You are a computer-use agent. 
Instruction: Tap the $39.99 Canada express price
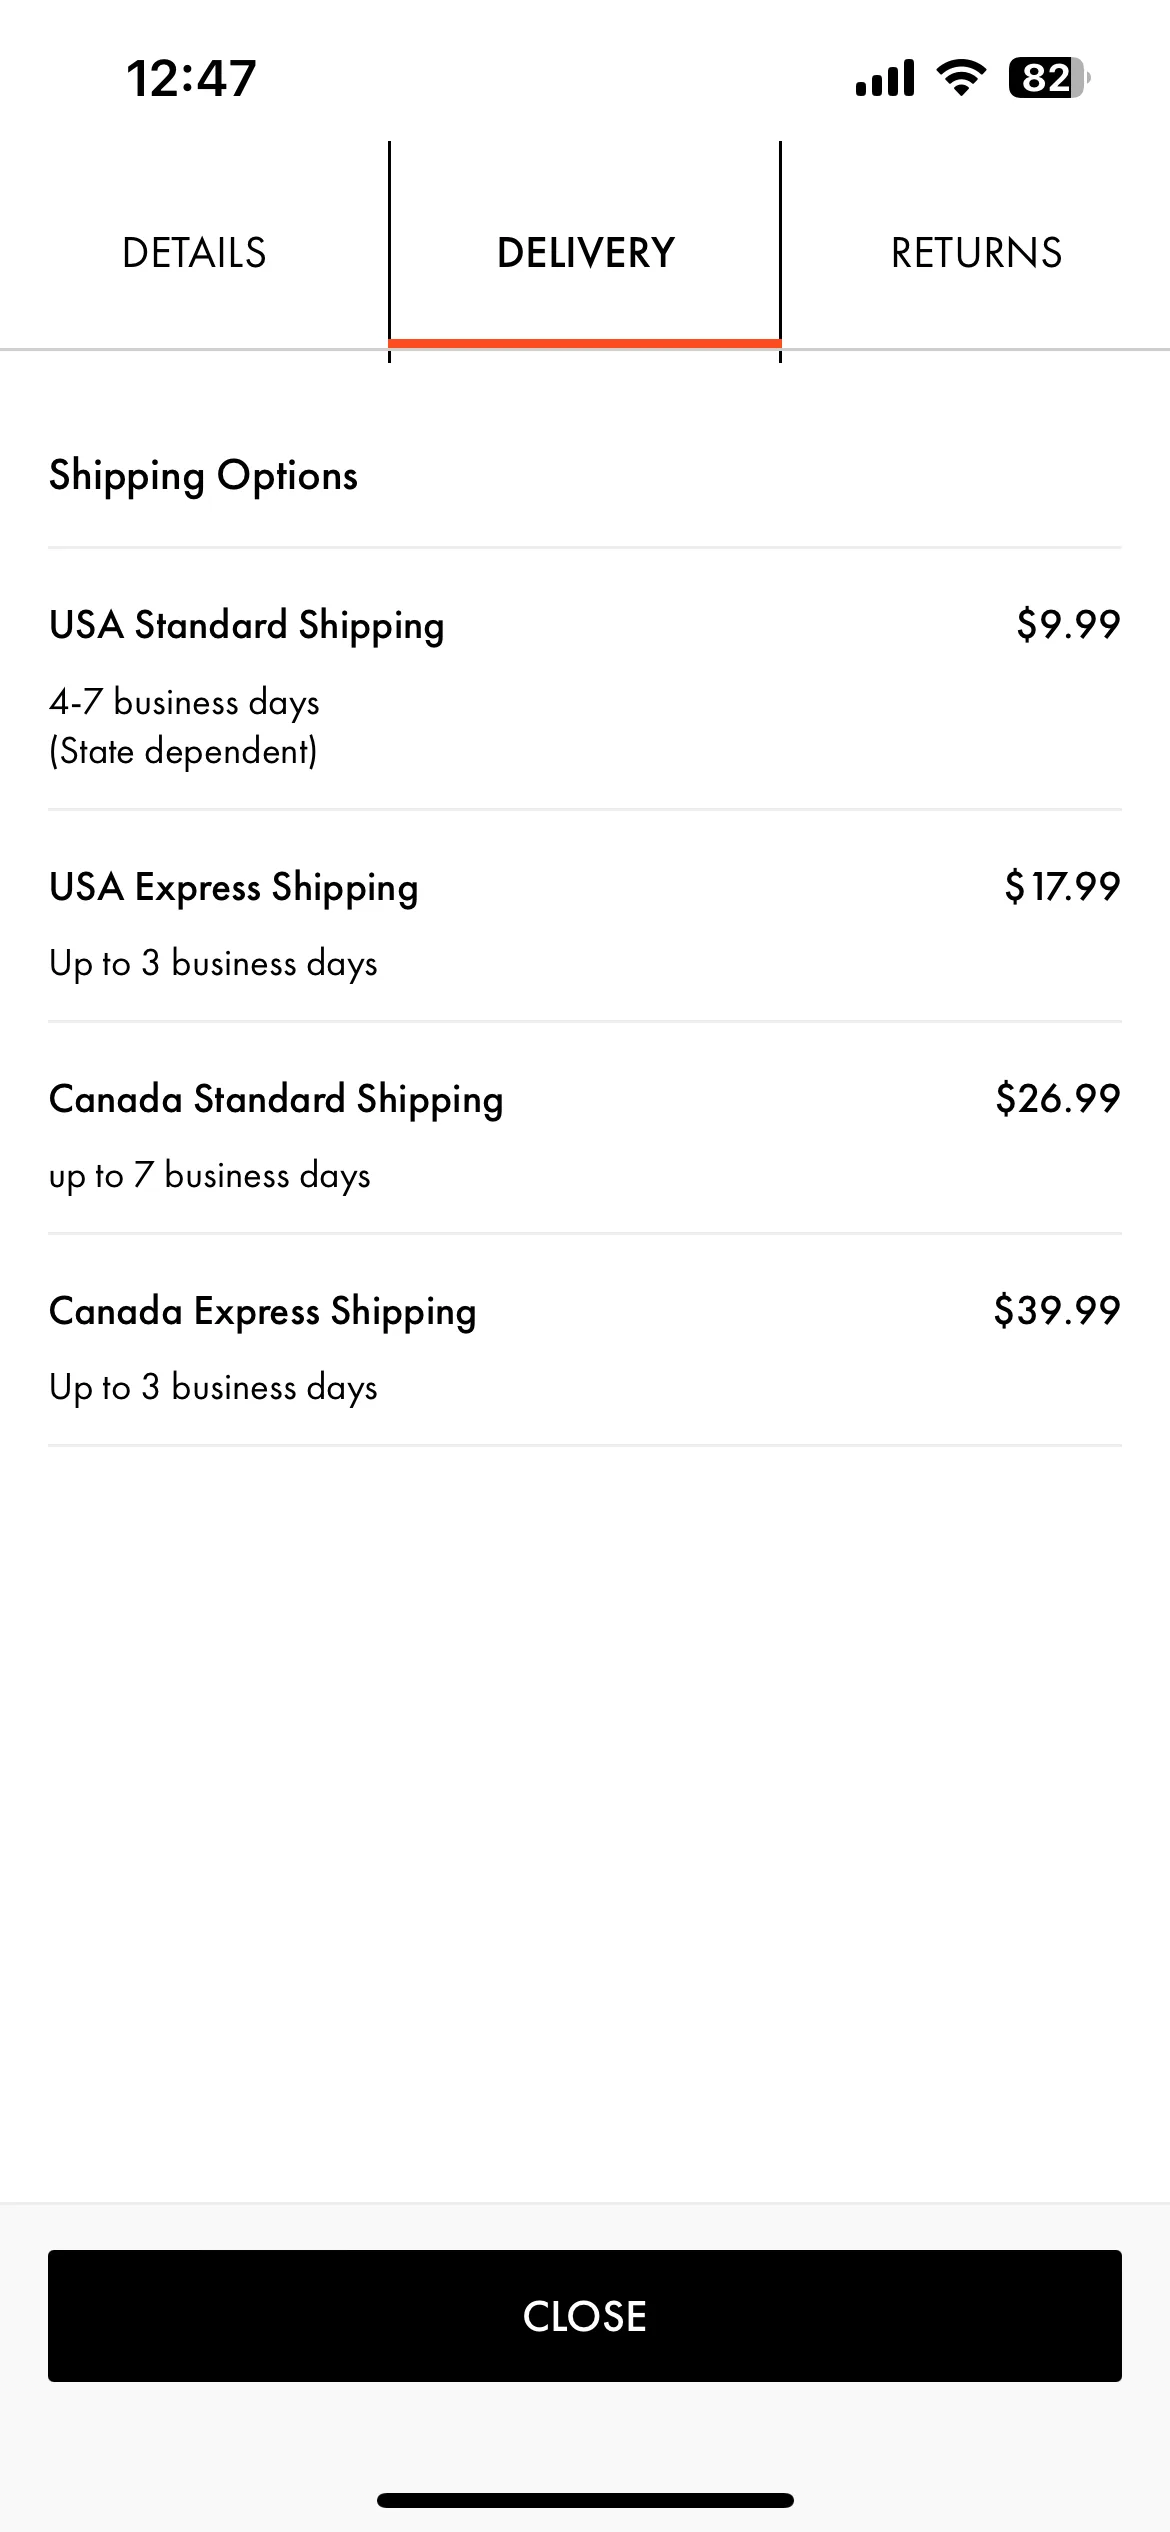click(x=1057, y=1310)
